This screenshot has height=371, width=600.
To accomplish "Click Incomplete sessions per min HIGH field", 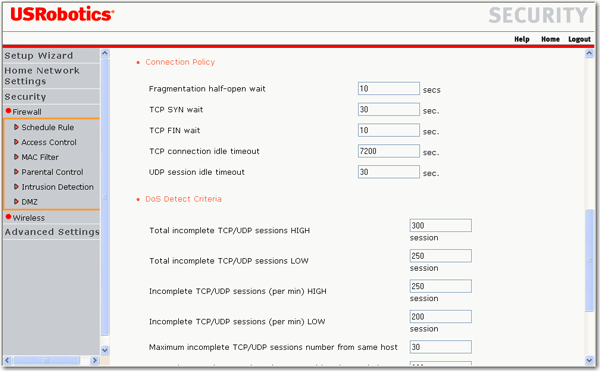I will click(440, 286).
